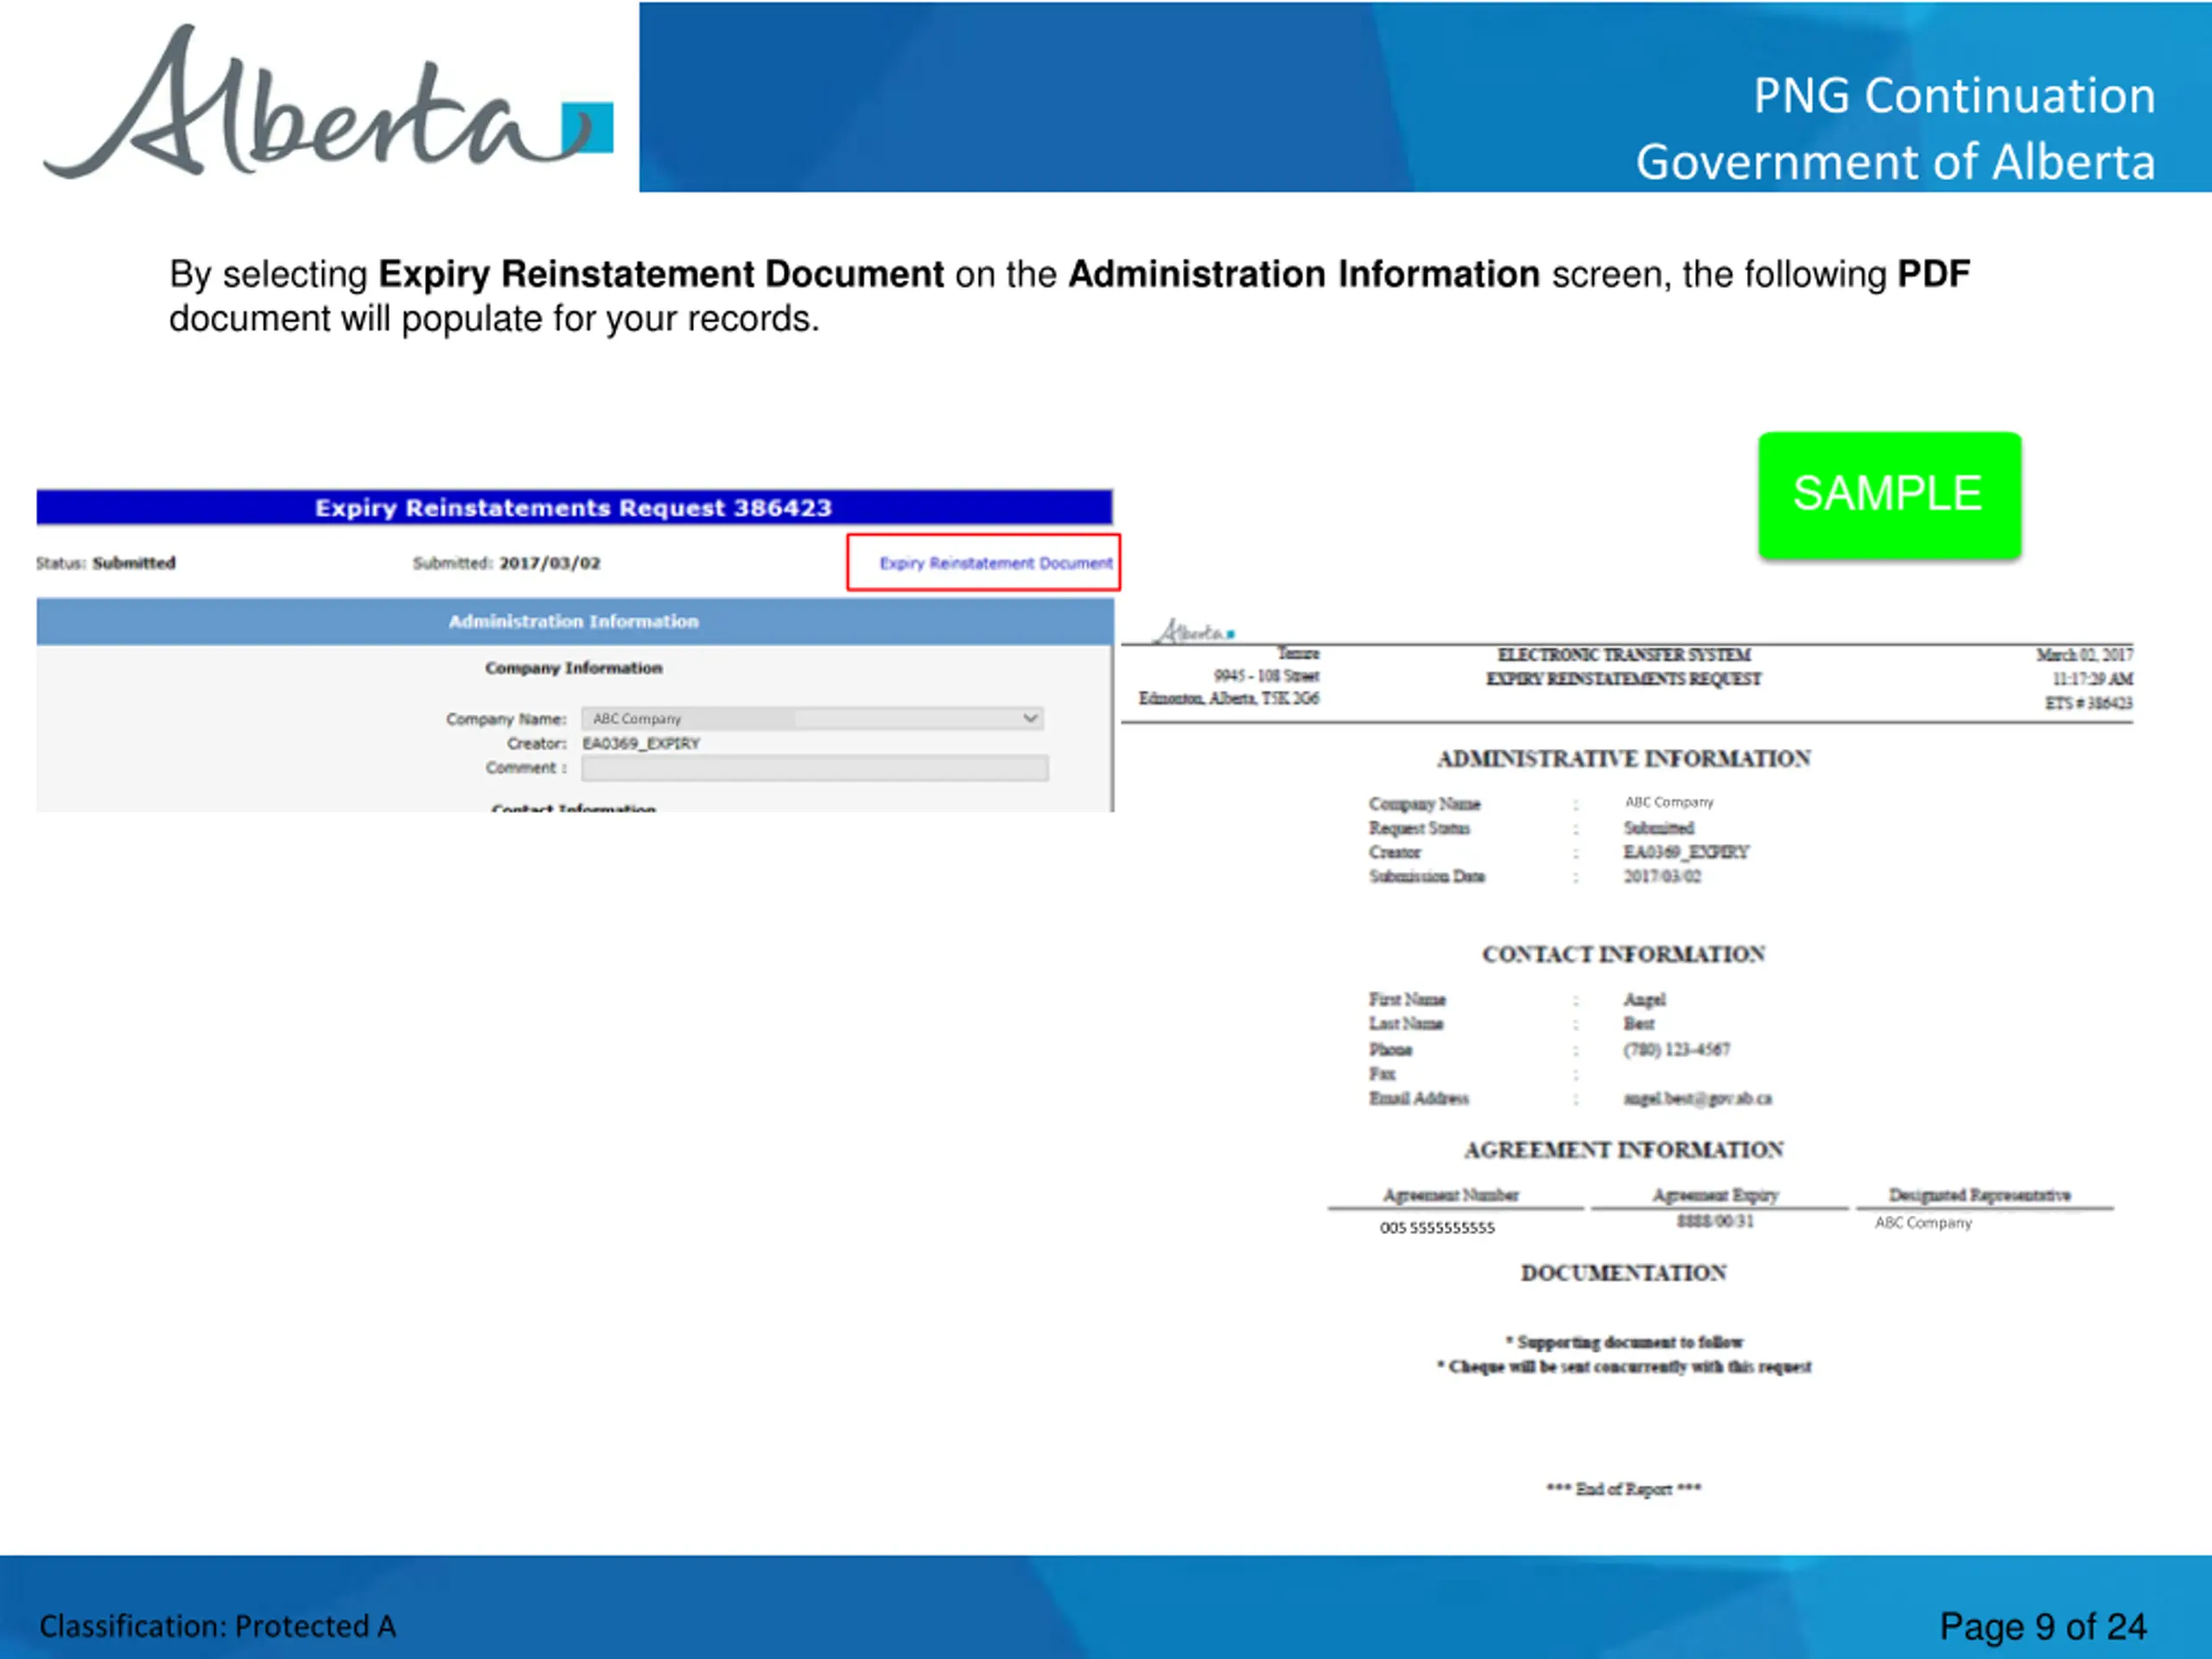Click the green SAMPLE button
Image resolution: width=2212 pixels, height=1659 pixels.
[1889, 494]
